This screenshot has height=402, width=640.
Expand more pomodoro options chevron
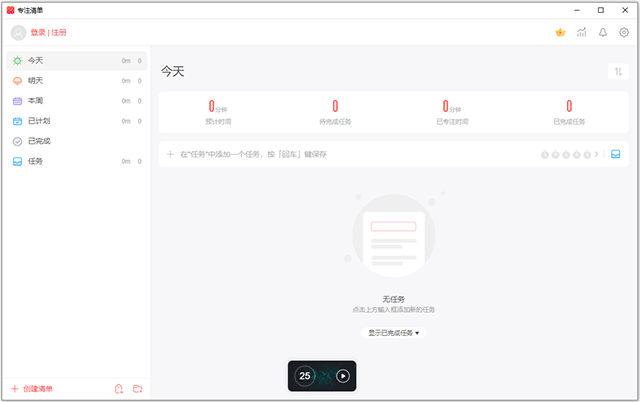pos(596,154)
